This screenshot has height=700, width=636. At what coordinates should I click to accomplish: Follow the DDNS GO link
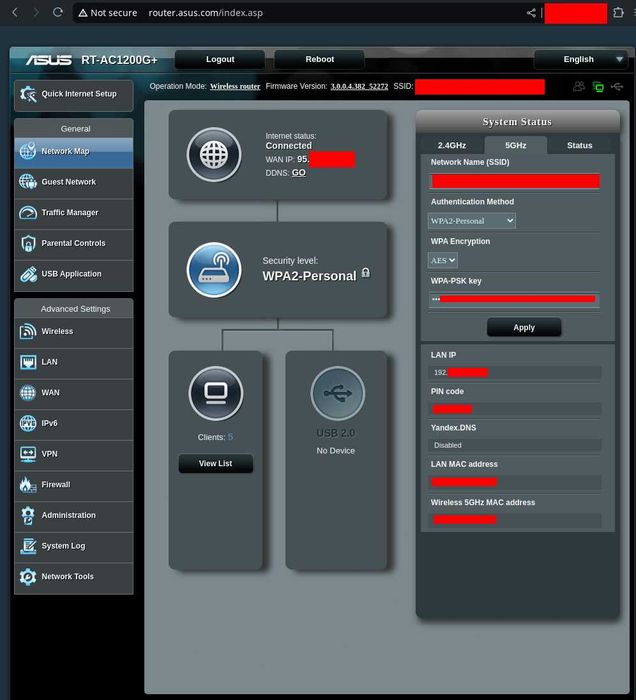[299, 173]
